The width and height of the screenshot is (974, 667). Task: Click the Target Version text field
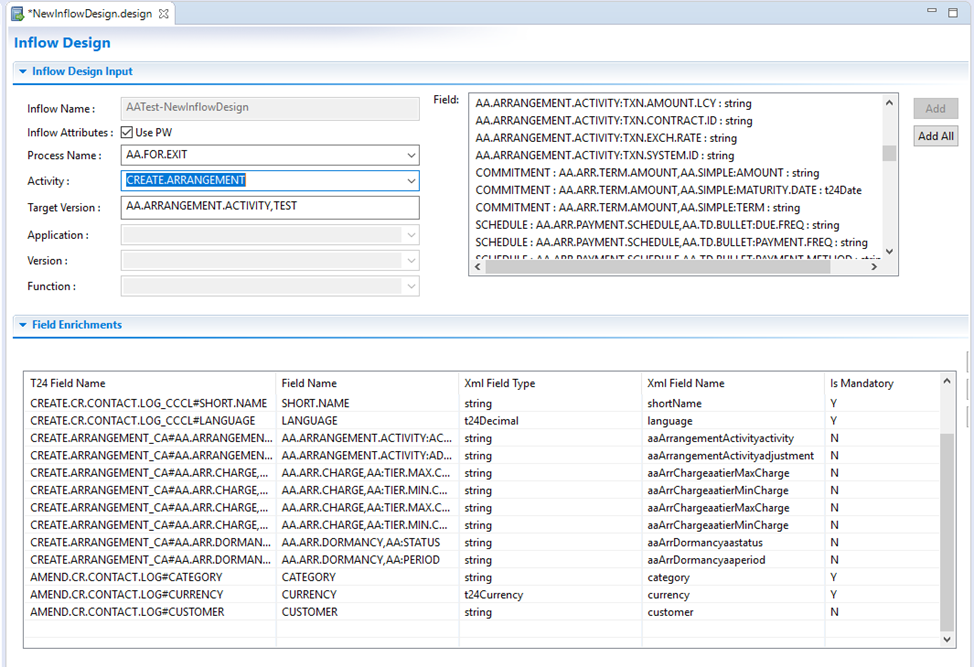pyautogui.click(x=270, y=207)
